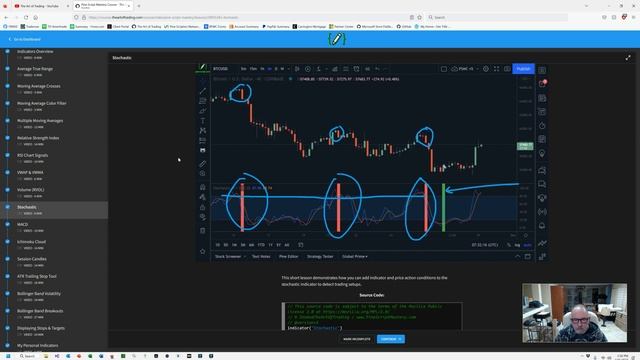Toggle the log scale option

517,245
